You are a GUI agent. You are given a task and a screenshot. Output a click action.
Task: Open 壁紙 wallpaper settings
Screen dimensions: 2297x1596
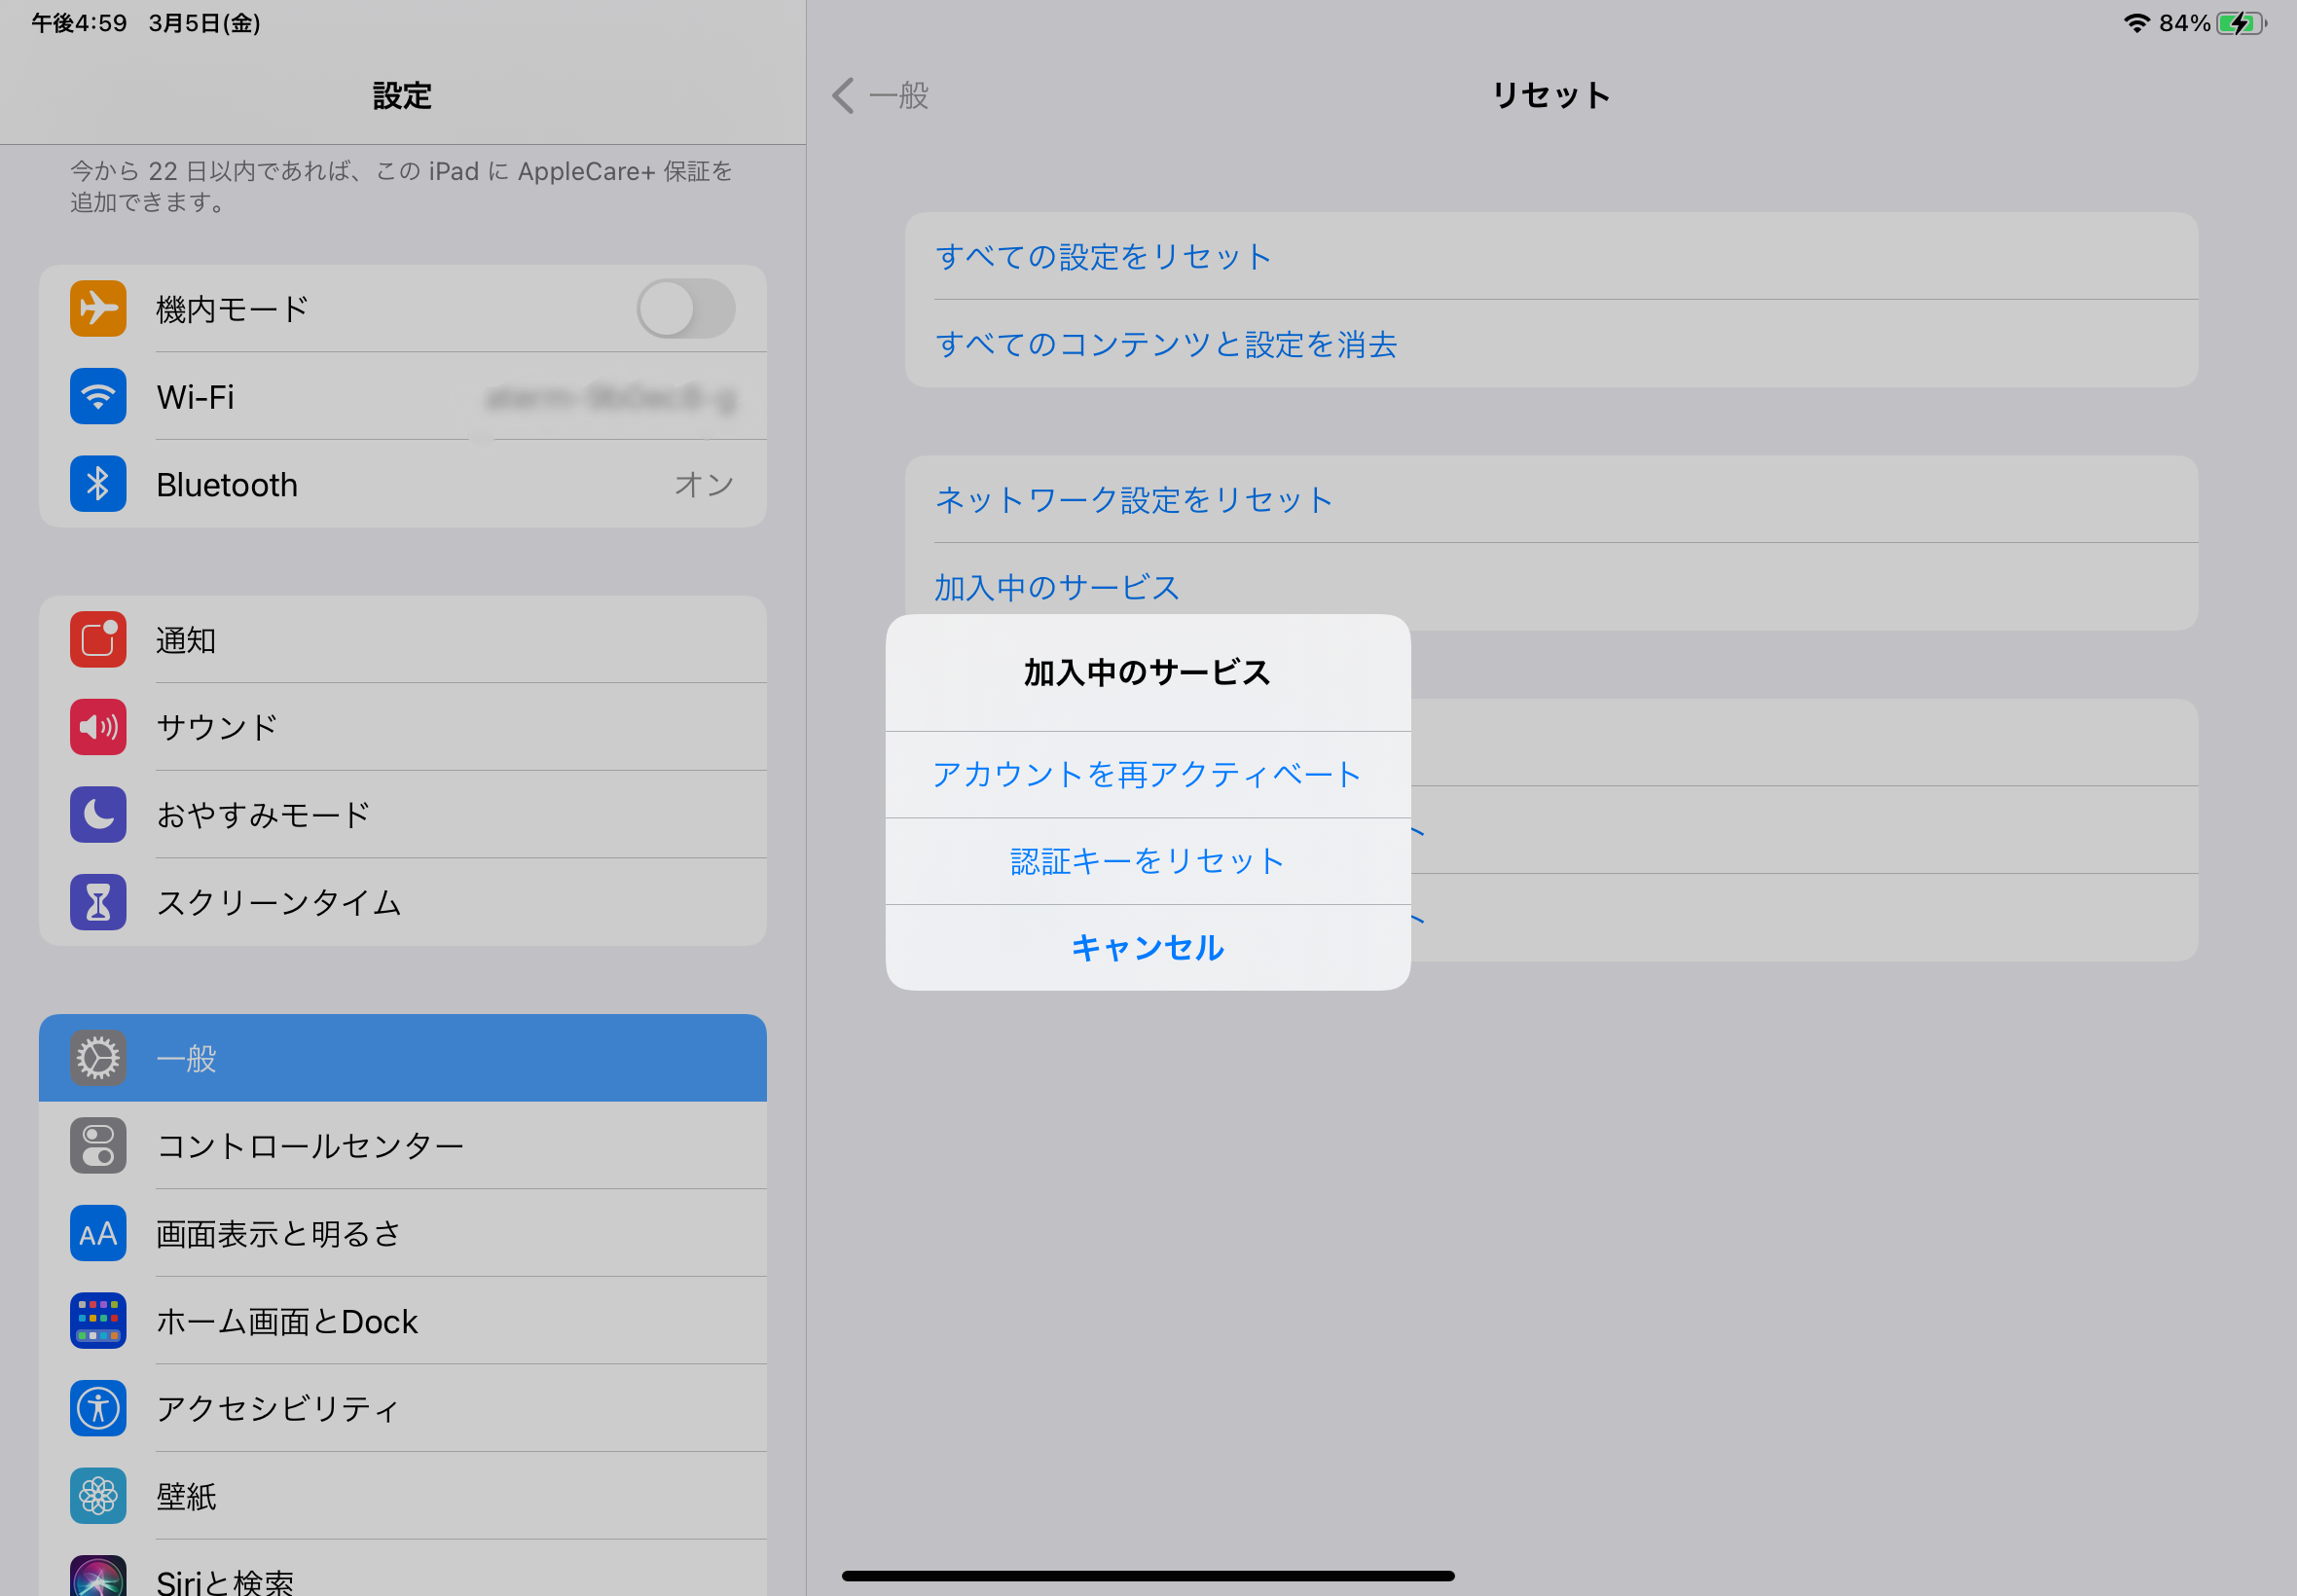click(402, 1496)
